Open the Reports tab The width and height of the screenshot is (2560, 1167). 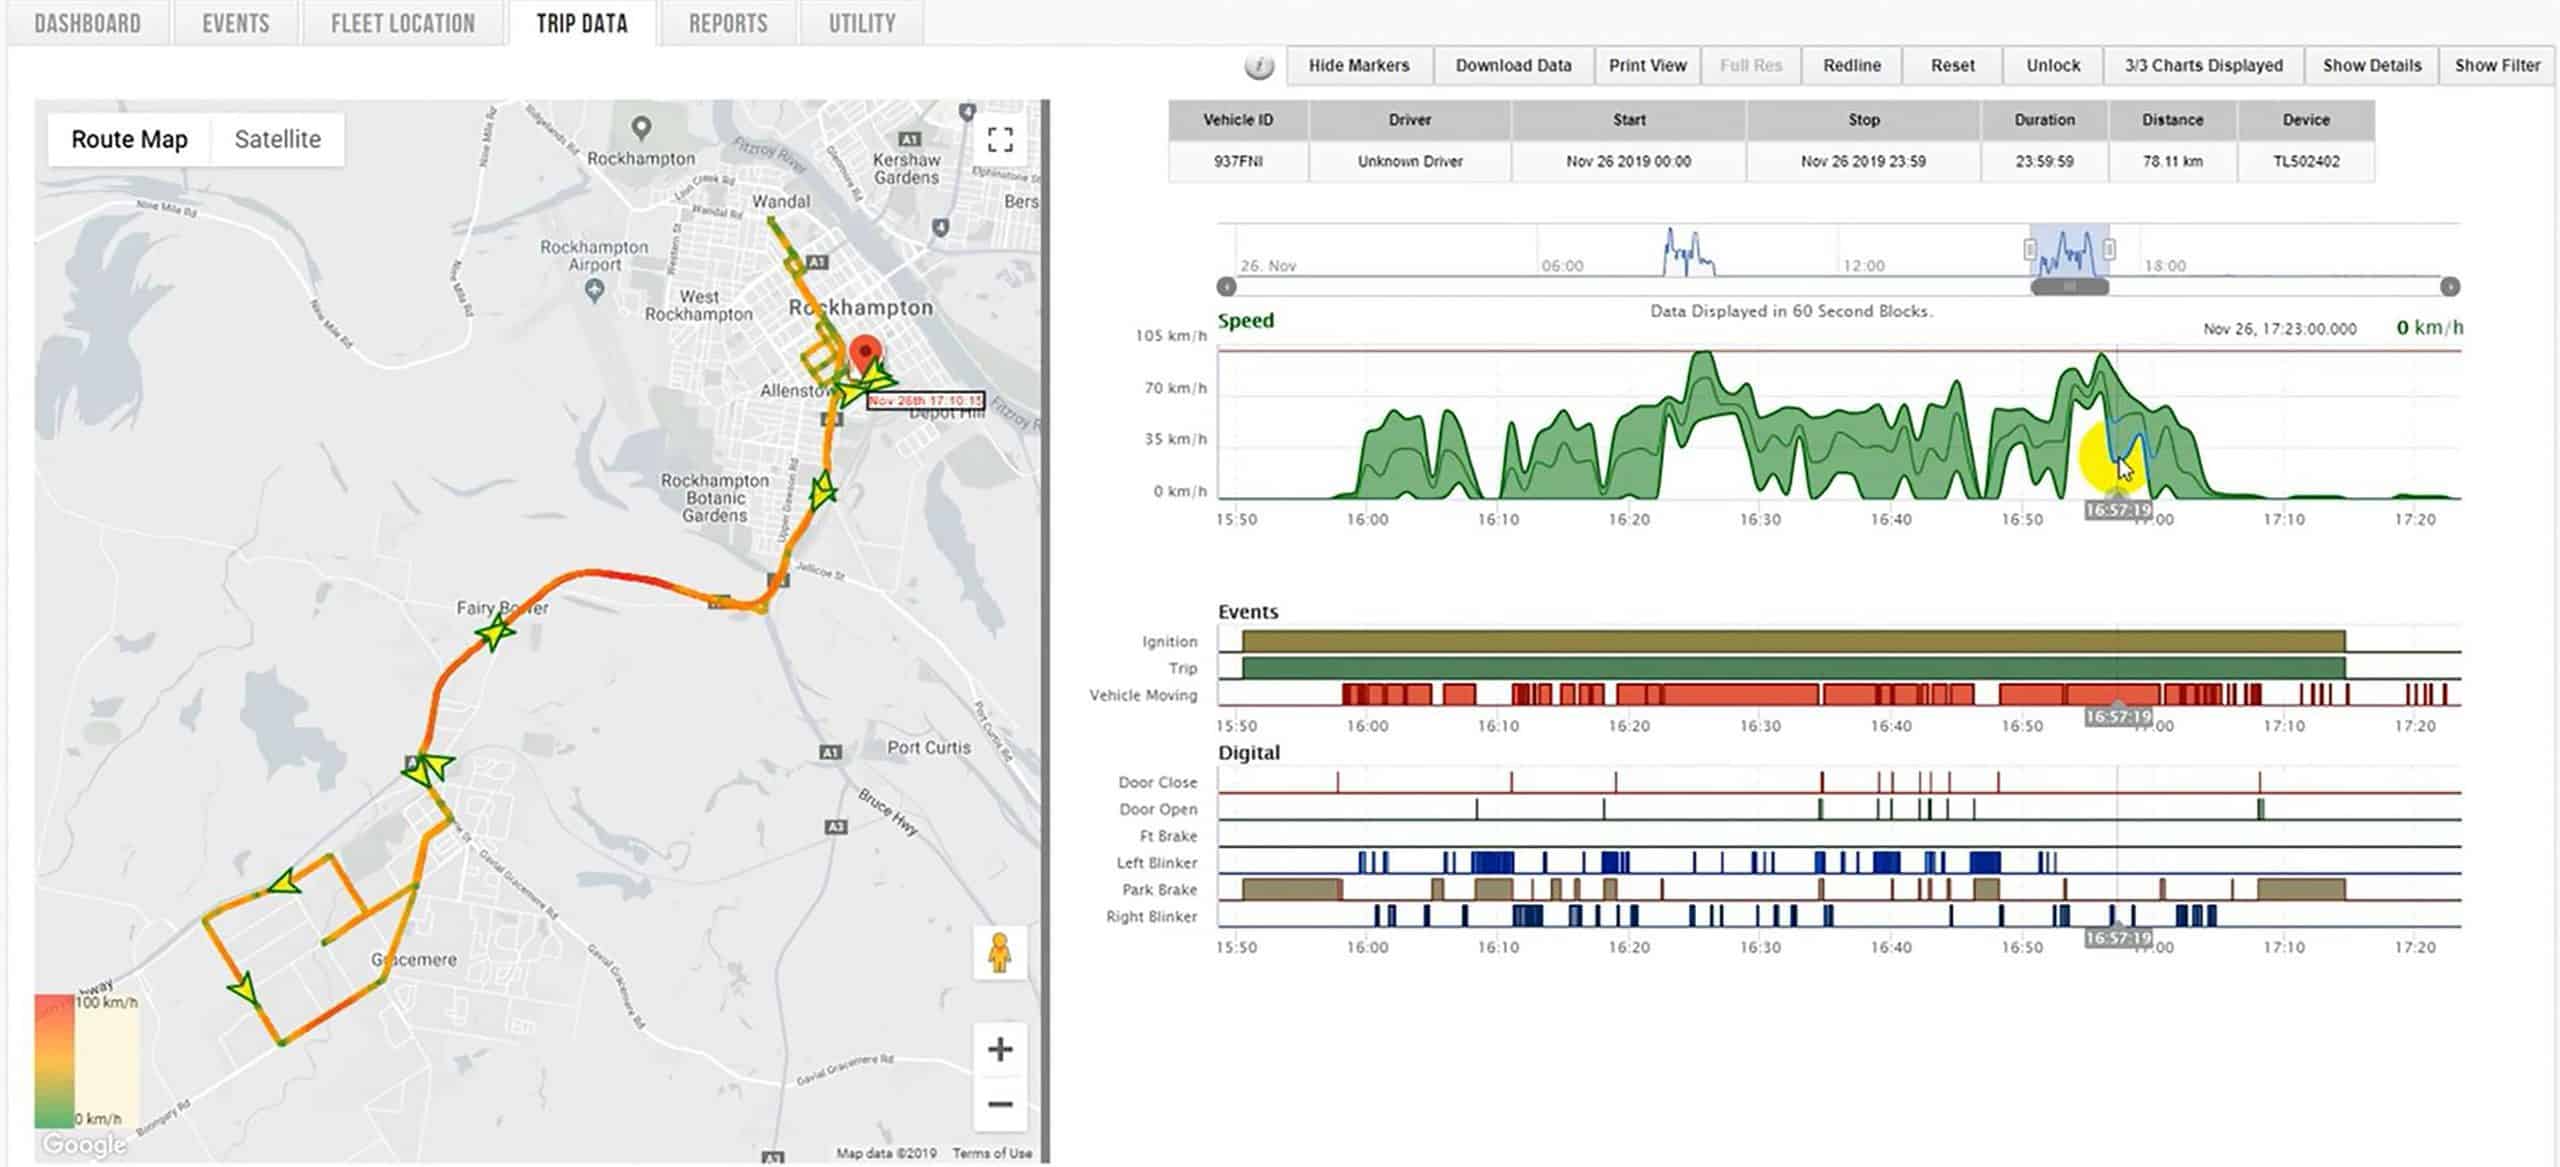tap(728, 23)
